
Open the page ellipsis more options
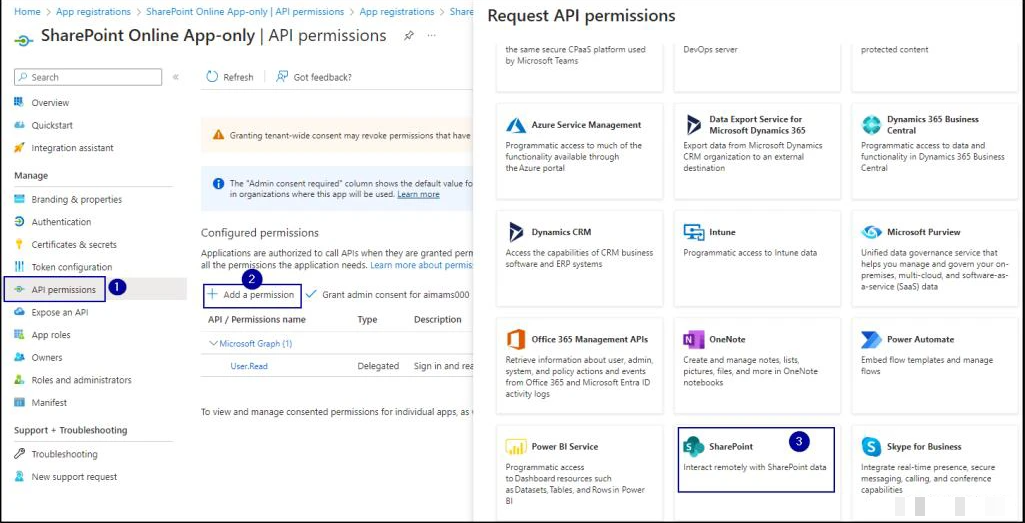[432, 36]
